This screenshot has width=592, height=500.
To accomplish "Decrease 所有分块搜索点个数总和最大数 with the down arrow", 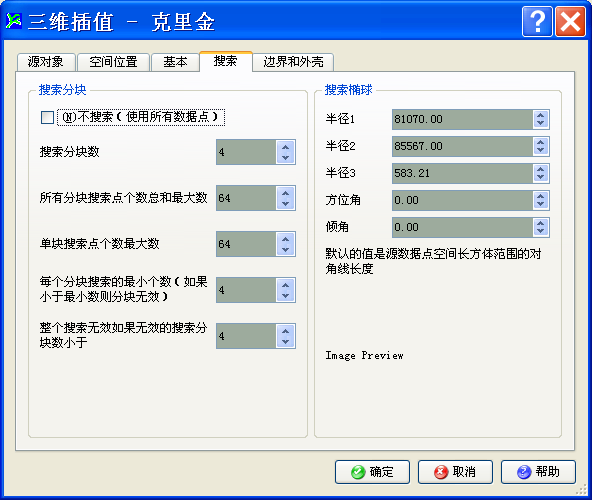I will tap(285, 204).
